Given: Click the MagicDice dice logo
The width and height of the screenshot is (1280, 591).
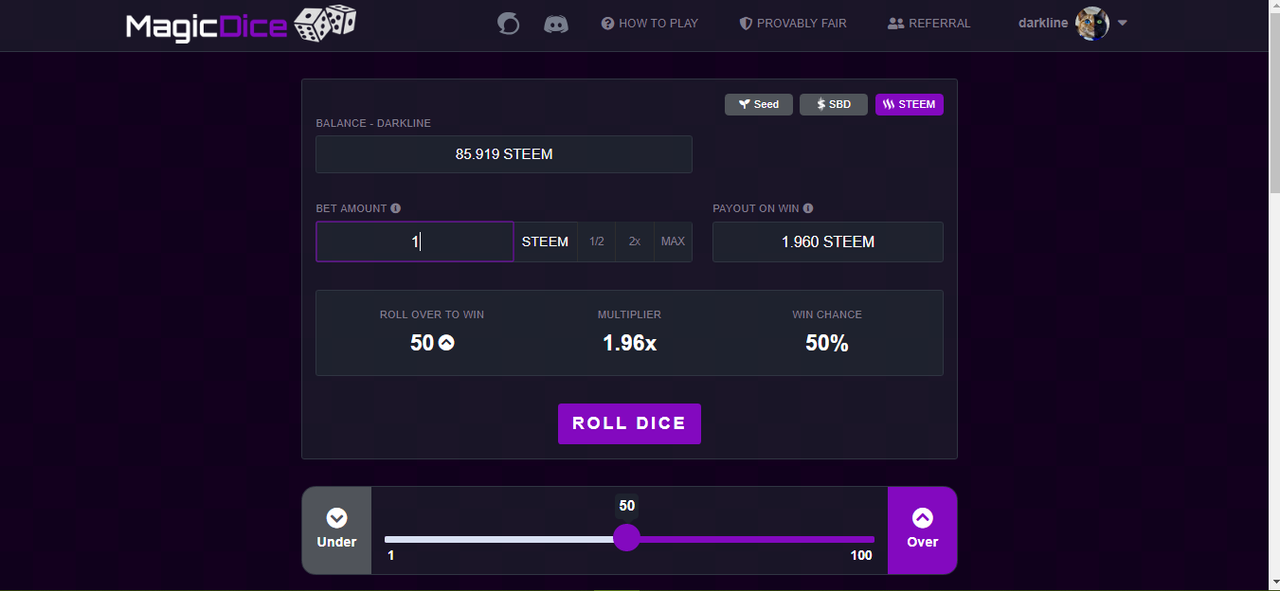Looking at the screenshot, I should click(x=325, y=24).
